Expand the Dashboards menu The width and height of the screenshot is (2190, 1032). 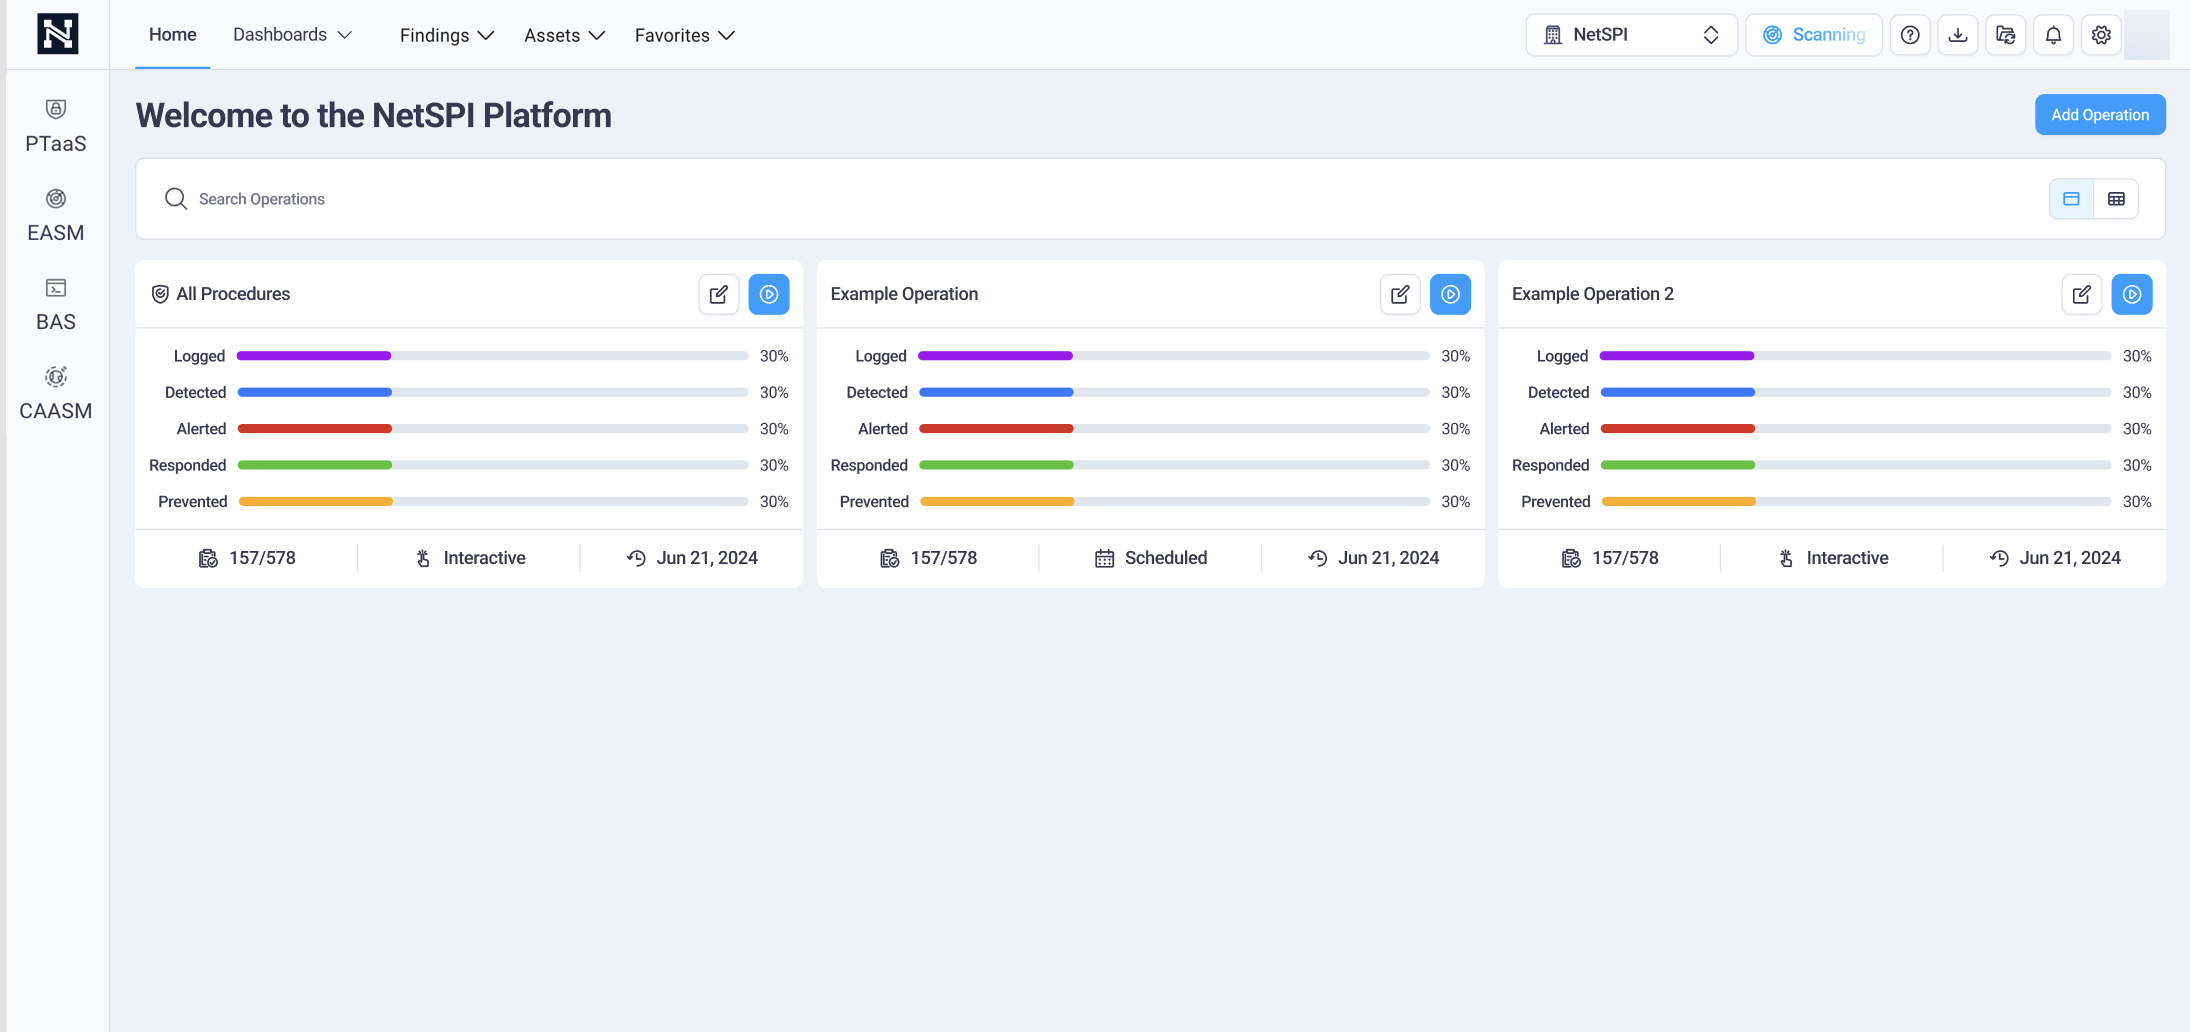click(x=292, y=35)
